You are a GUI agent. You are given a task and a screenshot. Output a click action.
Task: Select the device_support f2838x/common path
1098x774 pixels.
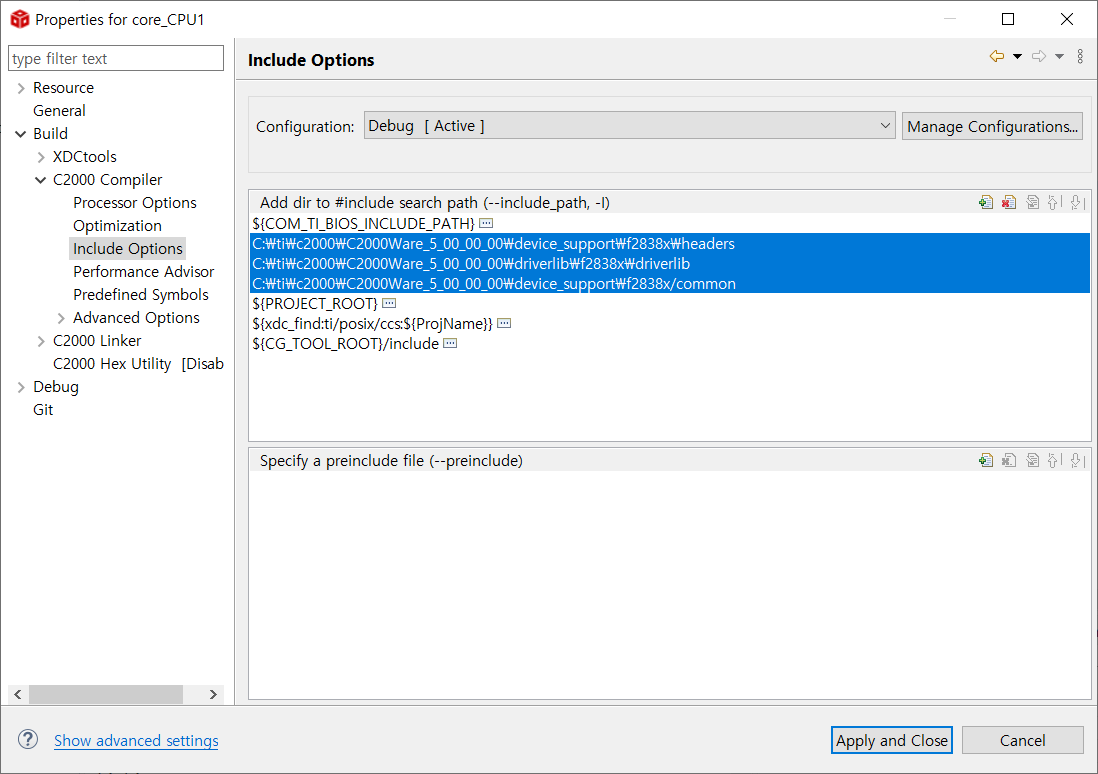pos(669,284)
